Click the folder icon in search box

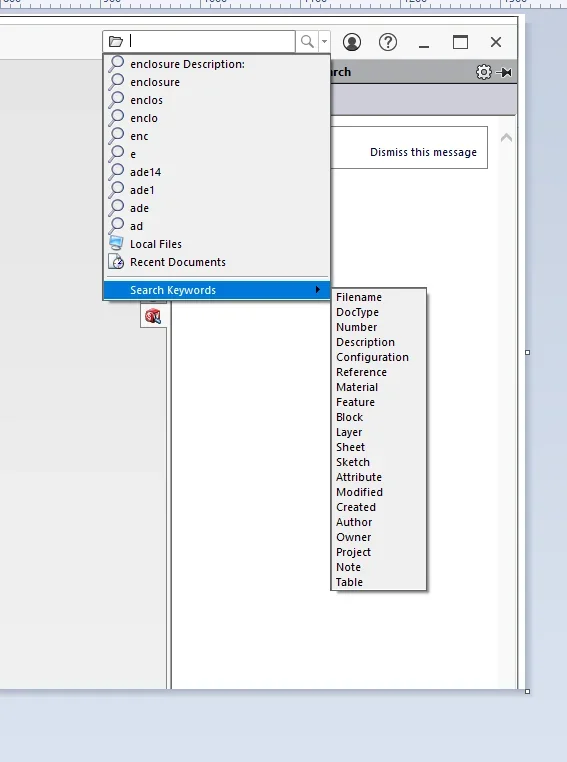click(x=116, y=42)
